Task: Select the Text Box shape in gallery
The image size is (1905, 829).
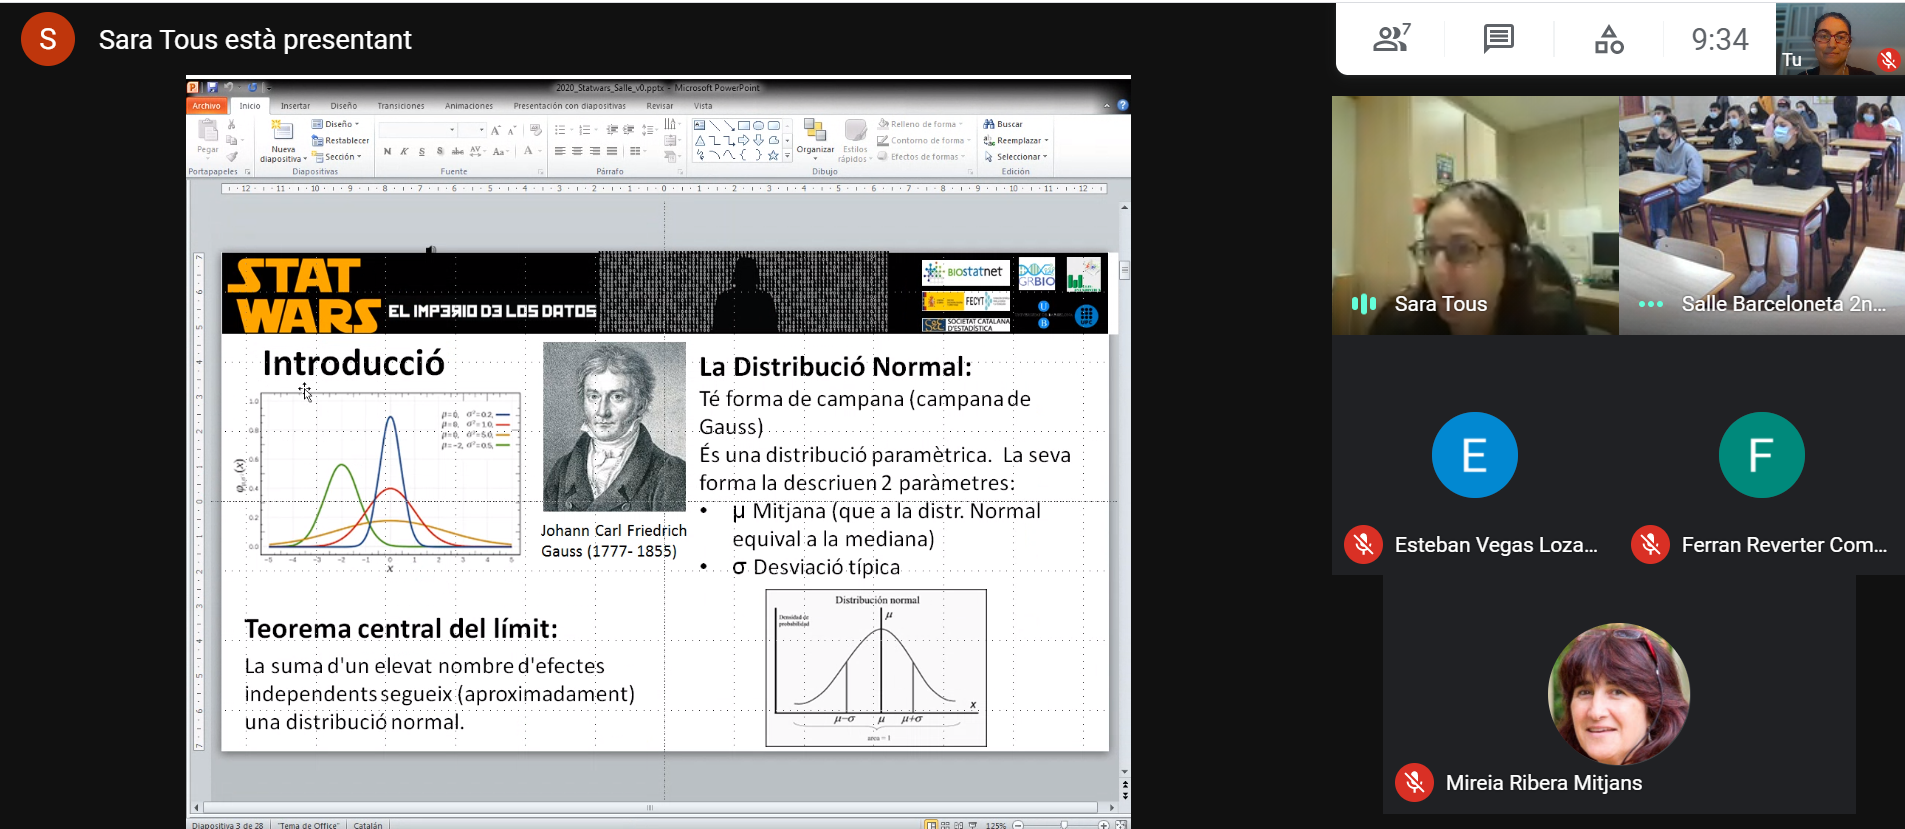Action: [699, 125]
